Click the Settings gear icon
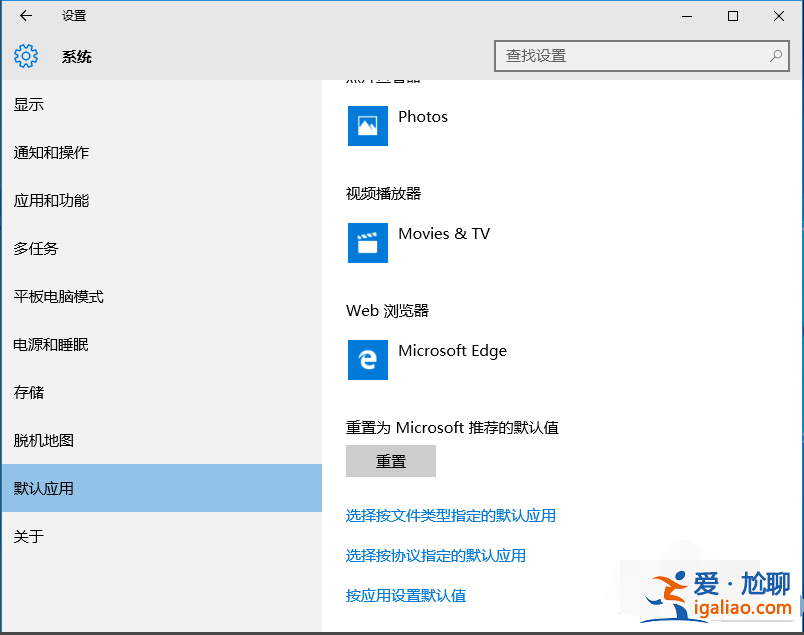 (25, 56)
